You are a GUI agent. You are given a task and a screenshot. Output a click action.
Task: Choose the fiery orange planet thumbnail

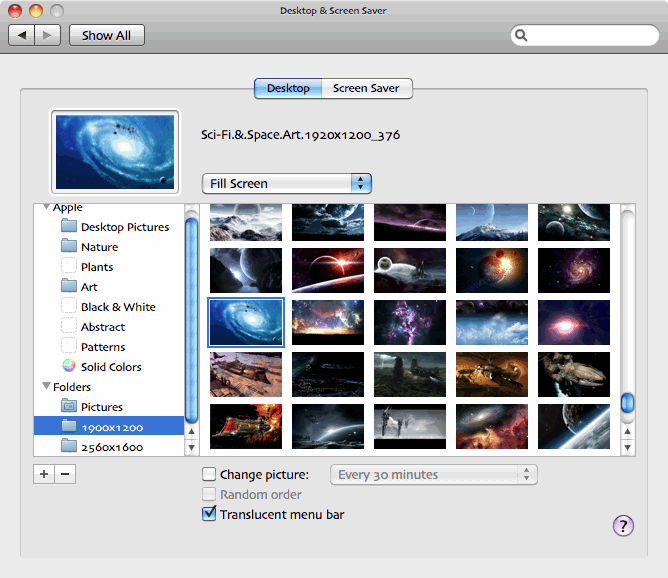coord(492,270)
